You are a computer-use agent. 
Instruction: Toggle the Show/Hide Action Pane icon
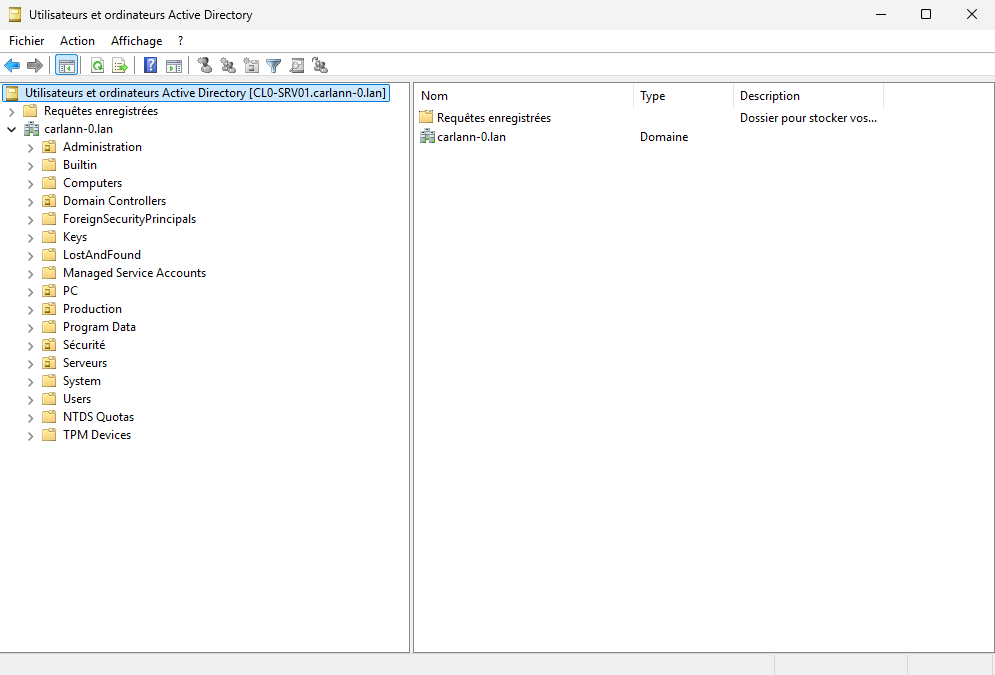coord(174,65)
